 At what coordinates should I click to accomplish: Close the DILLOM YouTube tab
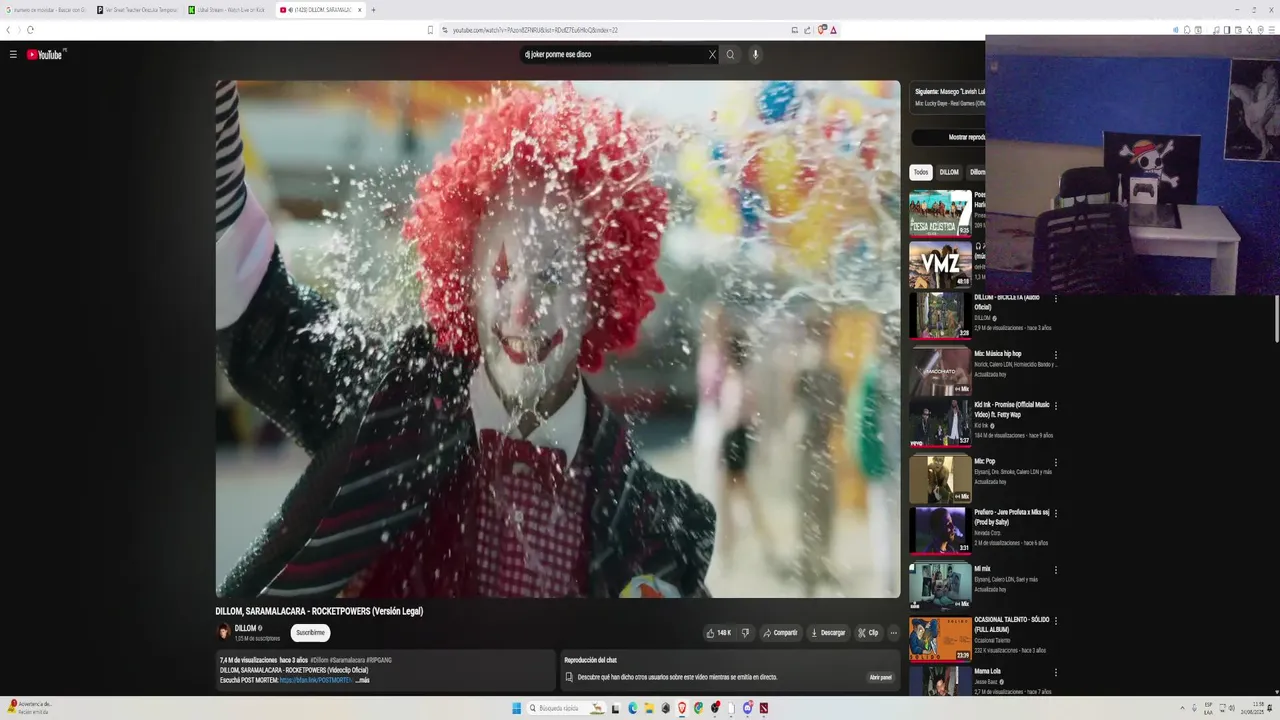[360, 10]
